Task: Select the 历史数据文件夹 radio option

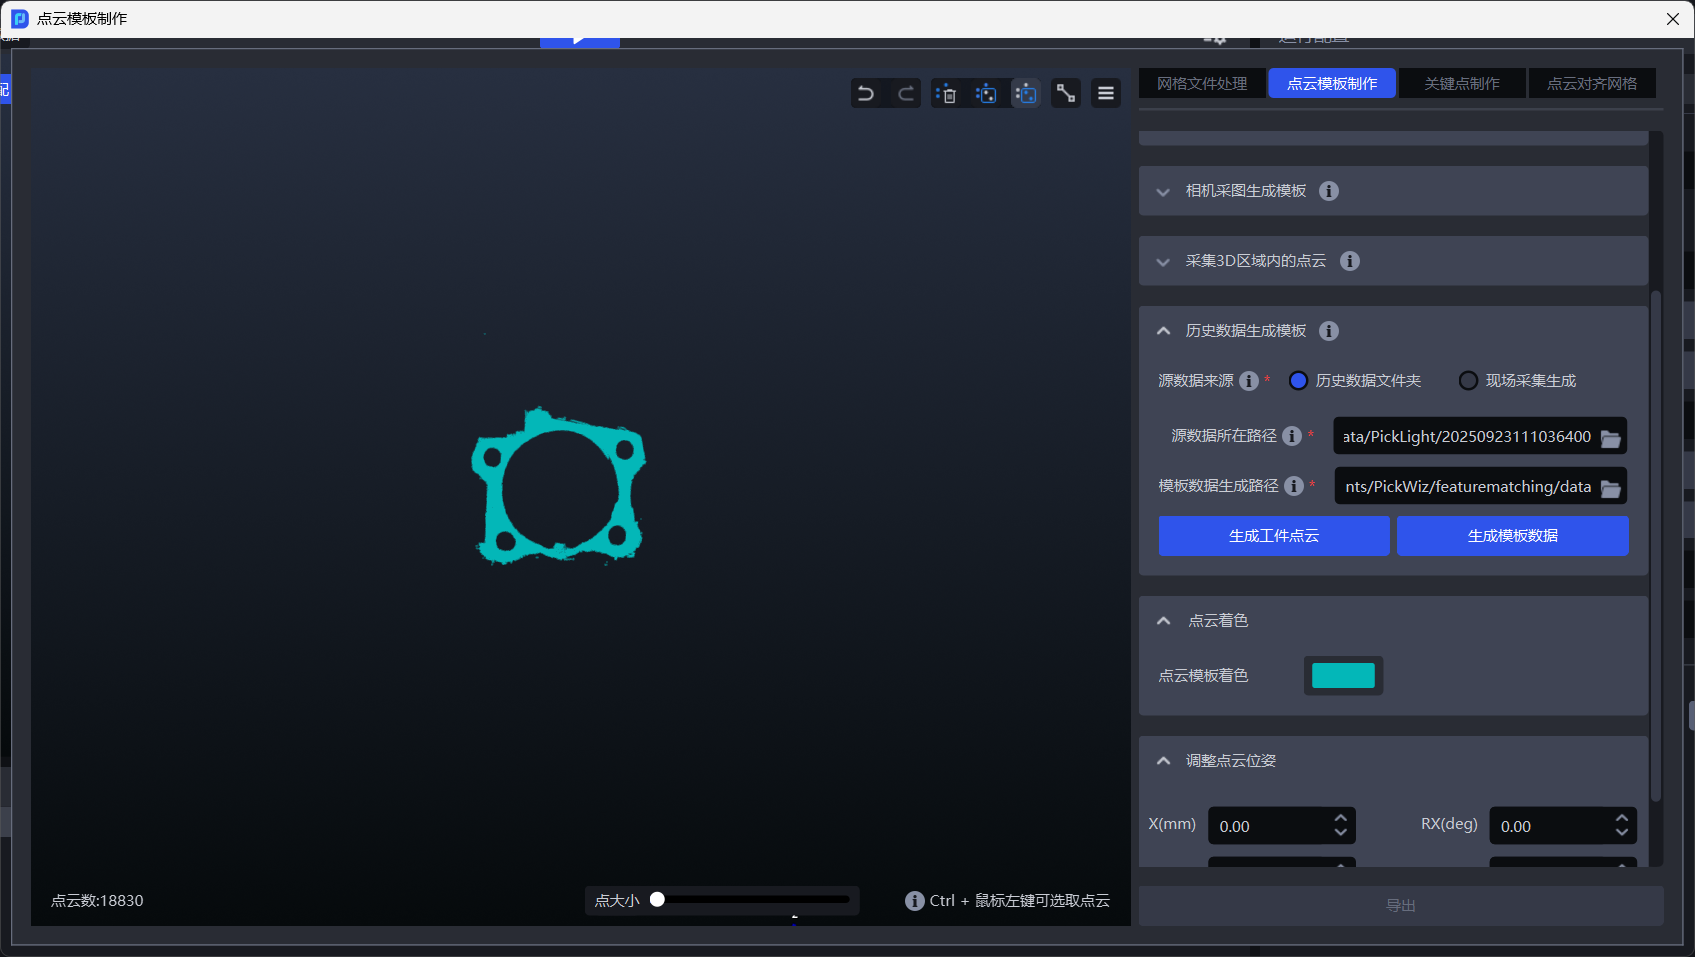Action: (x=1299, y=381)
